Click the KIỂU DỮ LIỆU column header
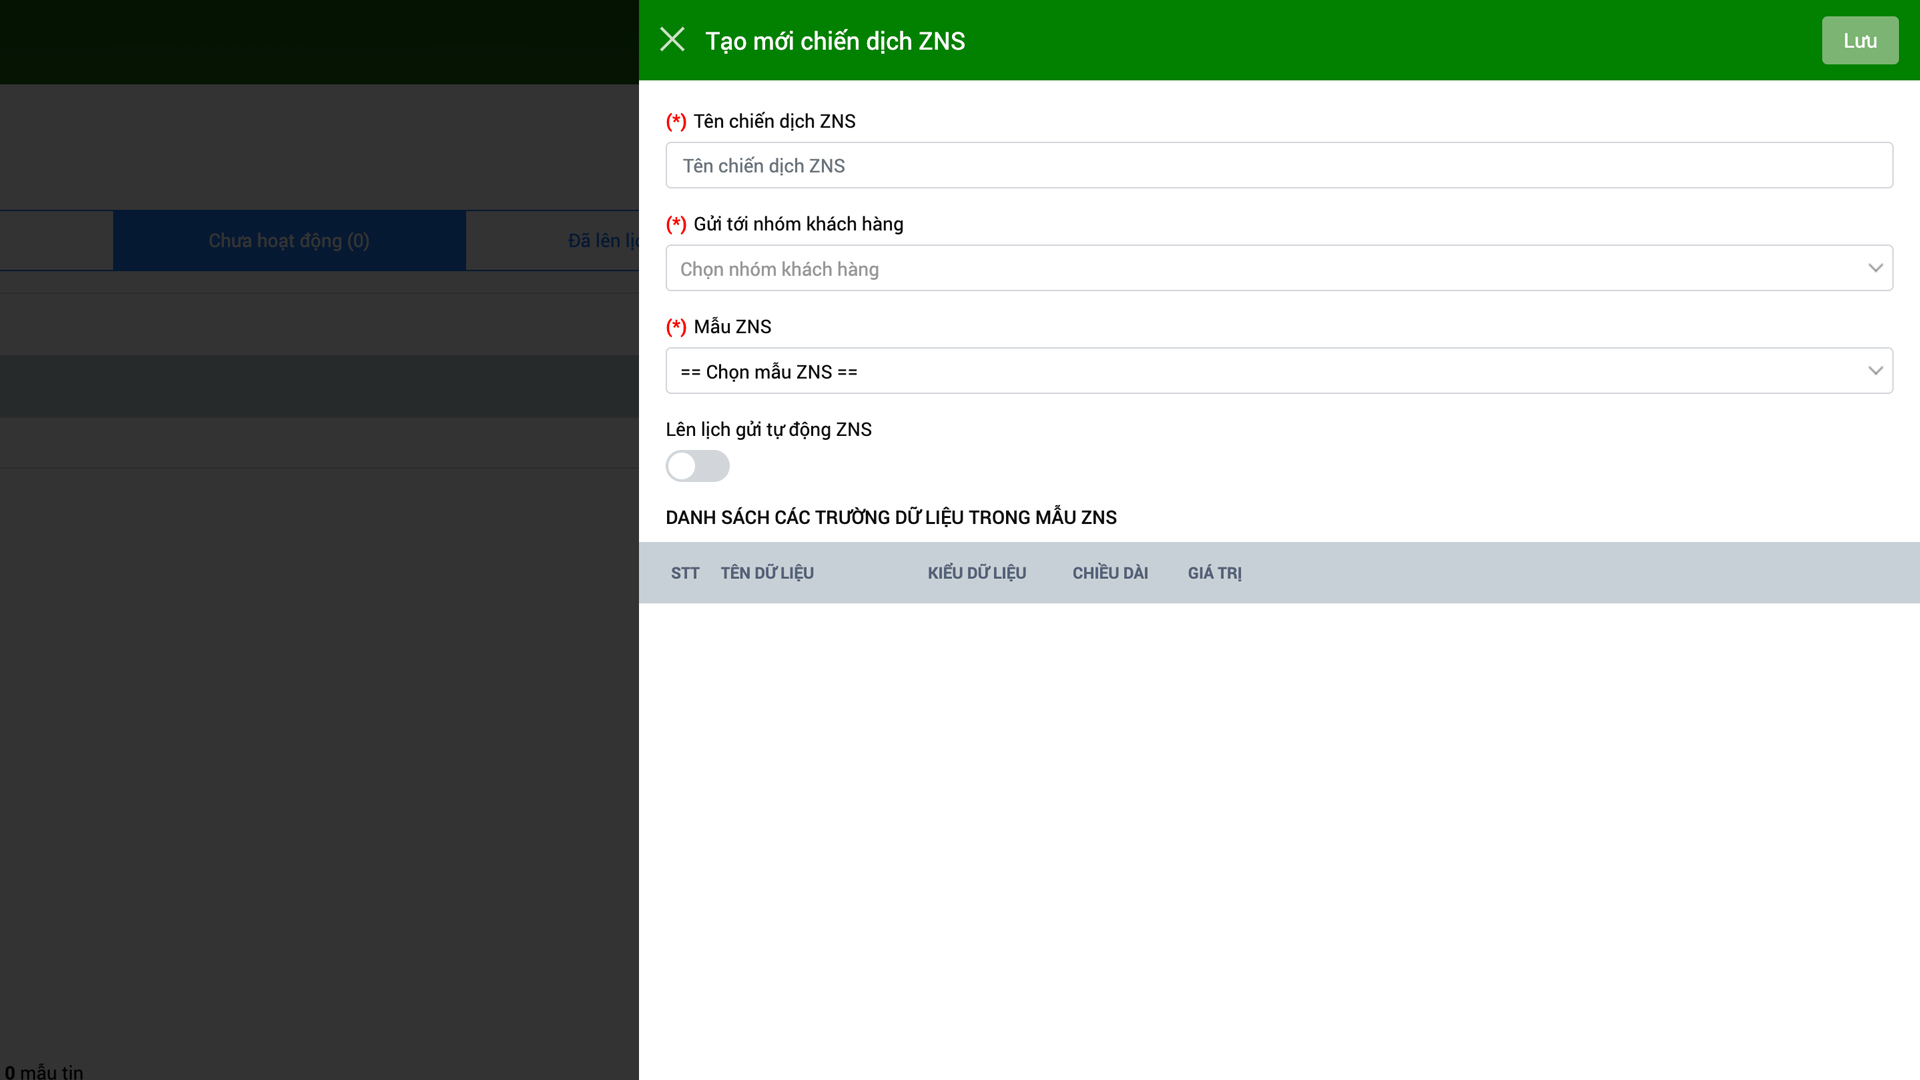The width and height of the screenshot is (1920, 1080). (976, 573)
